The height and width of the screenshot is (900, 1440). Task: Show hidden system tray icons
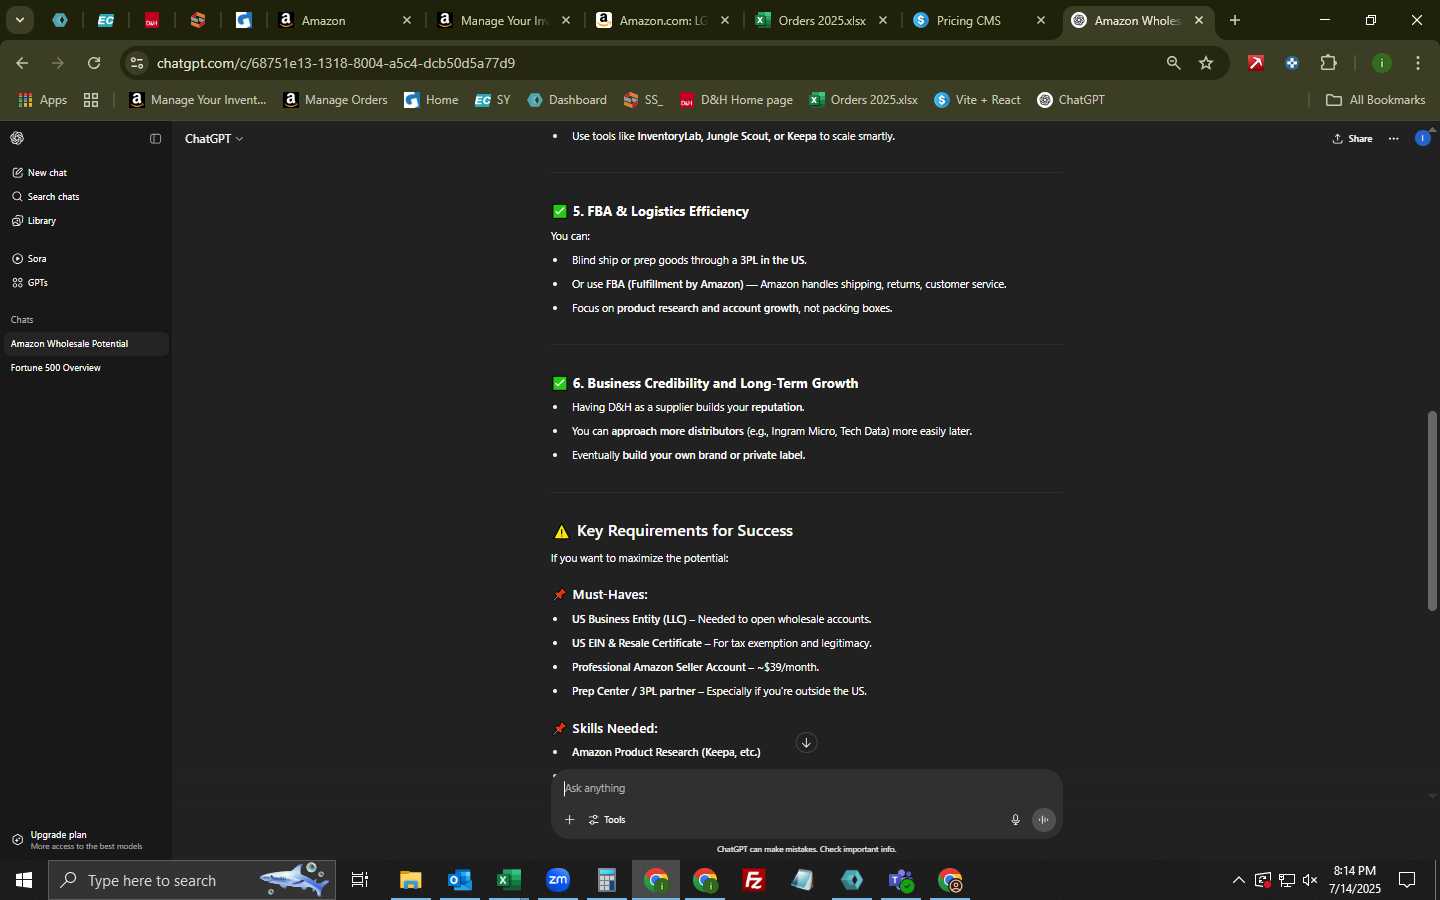(x=1238, y=880)
